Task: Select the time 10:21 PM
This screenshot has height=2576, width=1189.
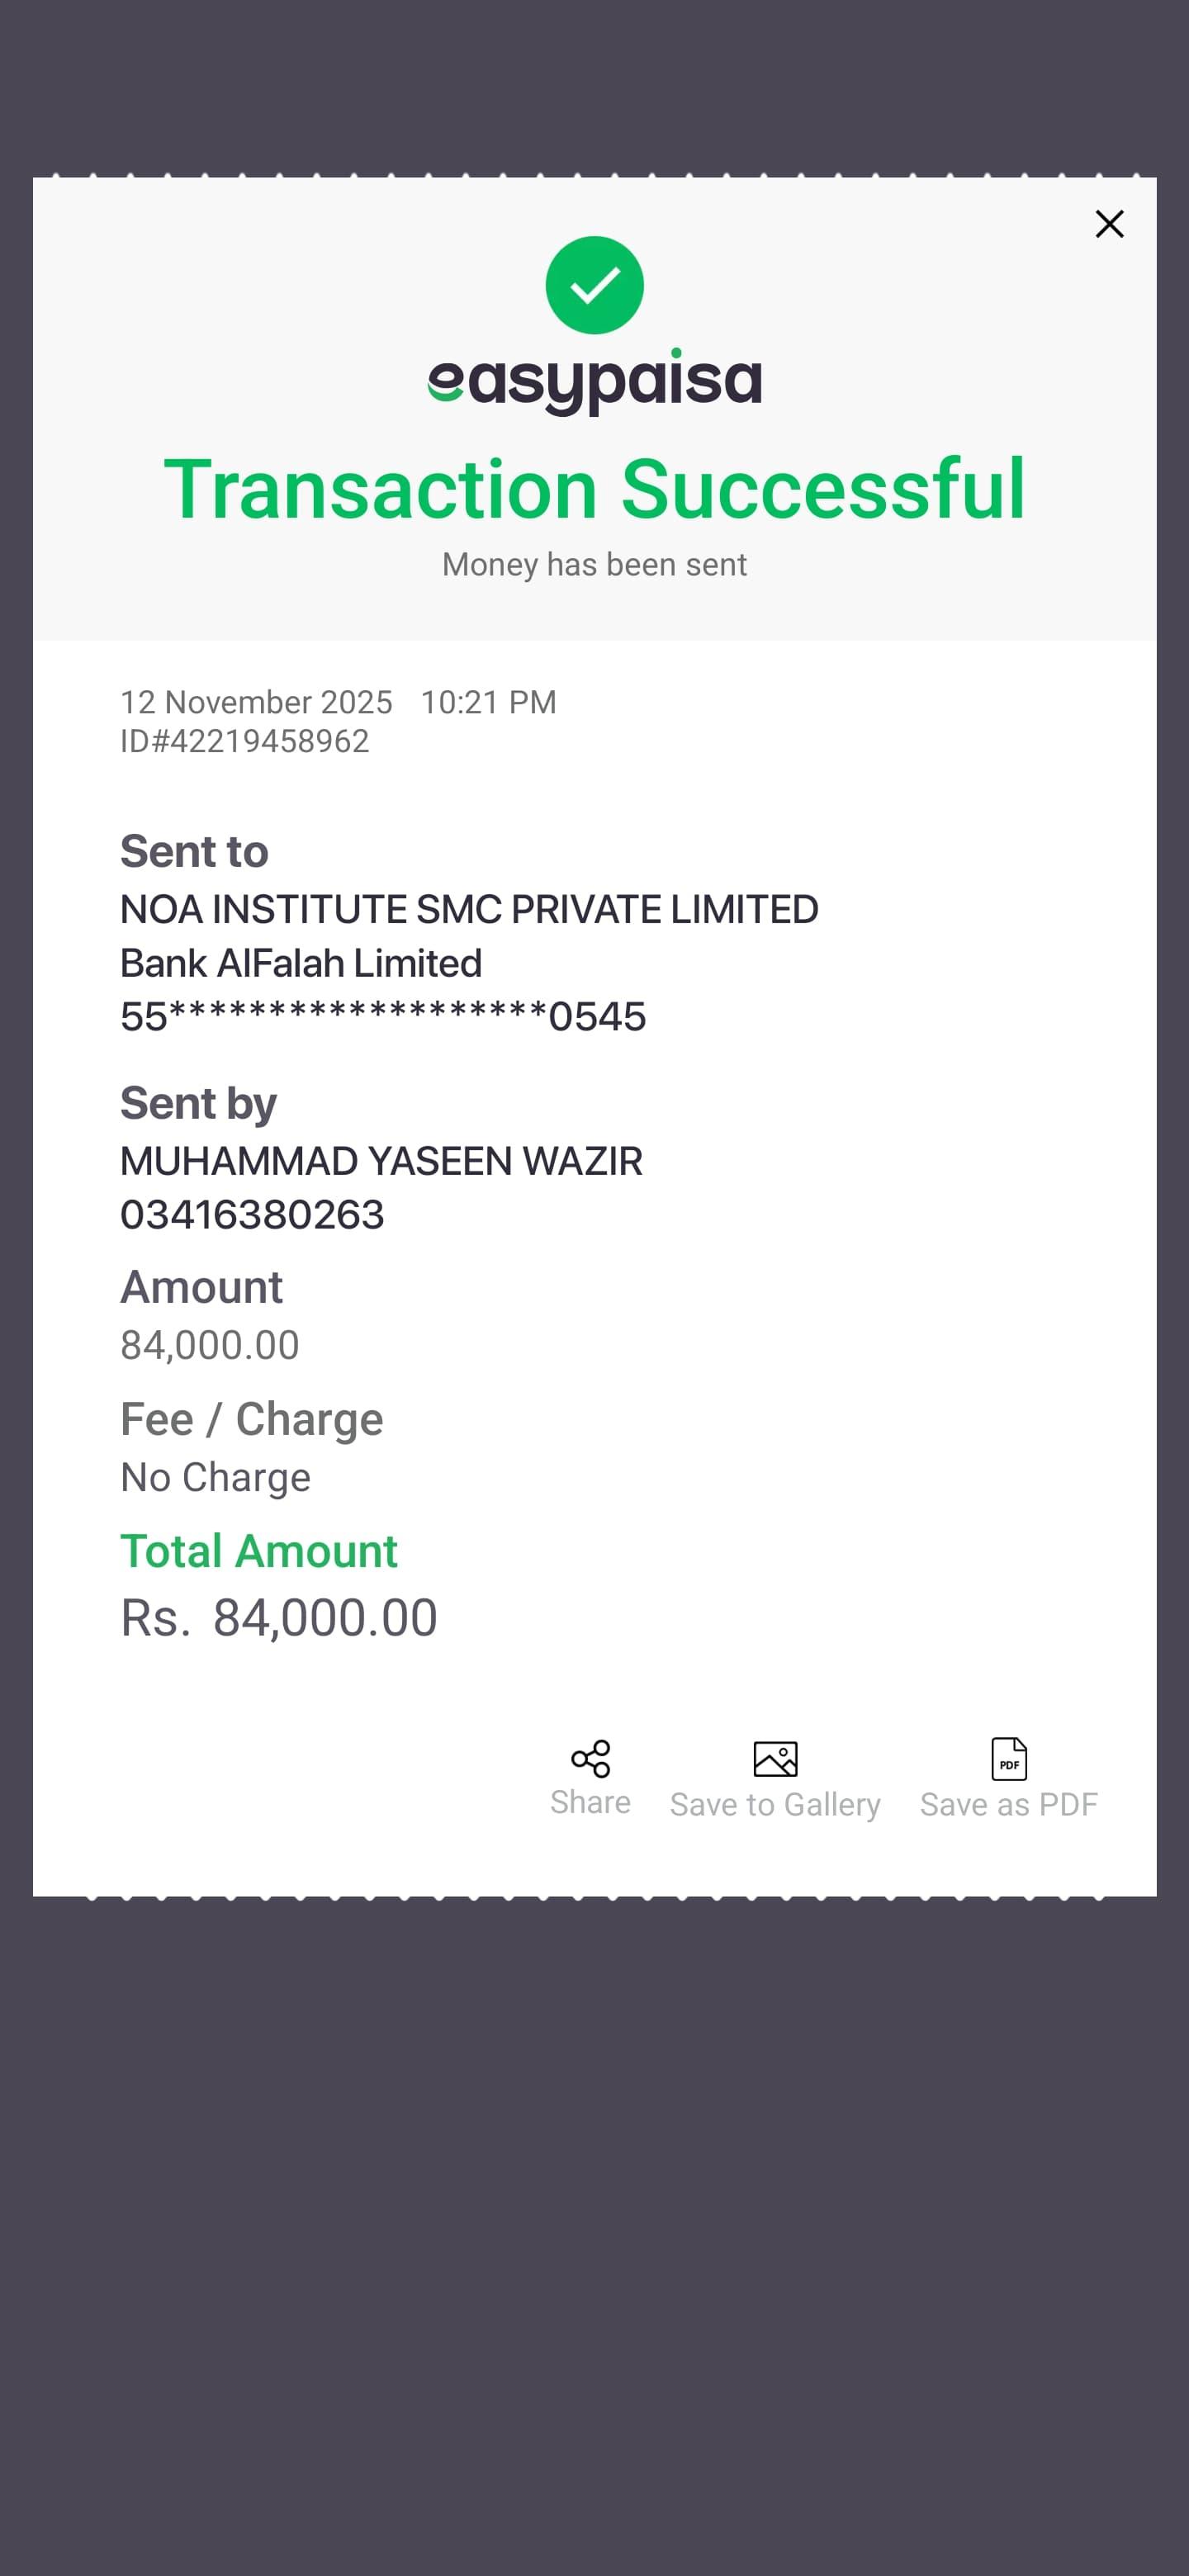Action: [488, 702]
